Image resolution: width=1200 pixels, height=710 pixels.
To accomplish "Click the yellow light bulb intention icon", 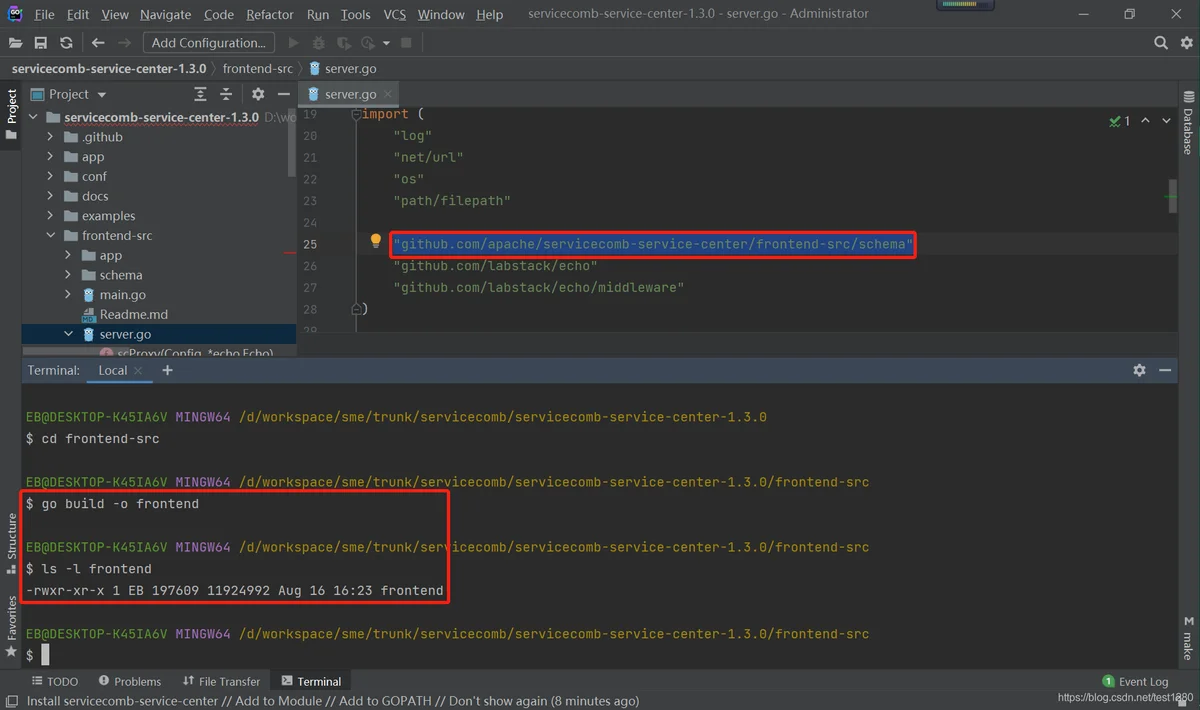I will coord(376,241).
